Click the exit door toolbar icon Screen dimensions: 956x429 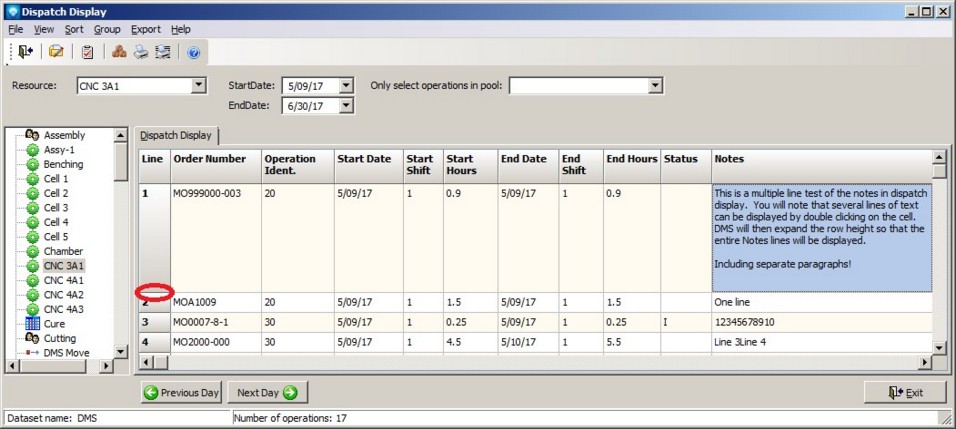(x=26, y=52)
